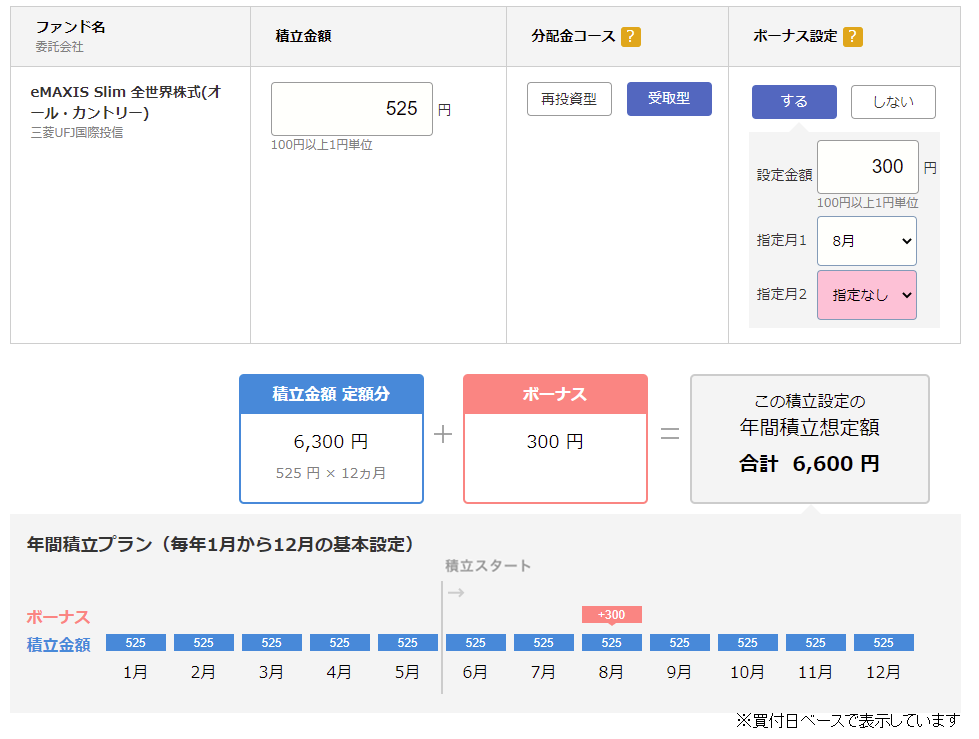Viewport: 979px width, 739px height.
Task: Click blue 積立金額 timeline row label
Action: point(59,645)
